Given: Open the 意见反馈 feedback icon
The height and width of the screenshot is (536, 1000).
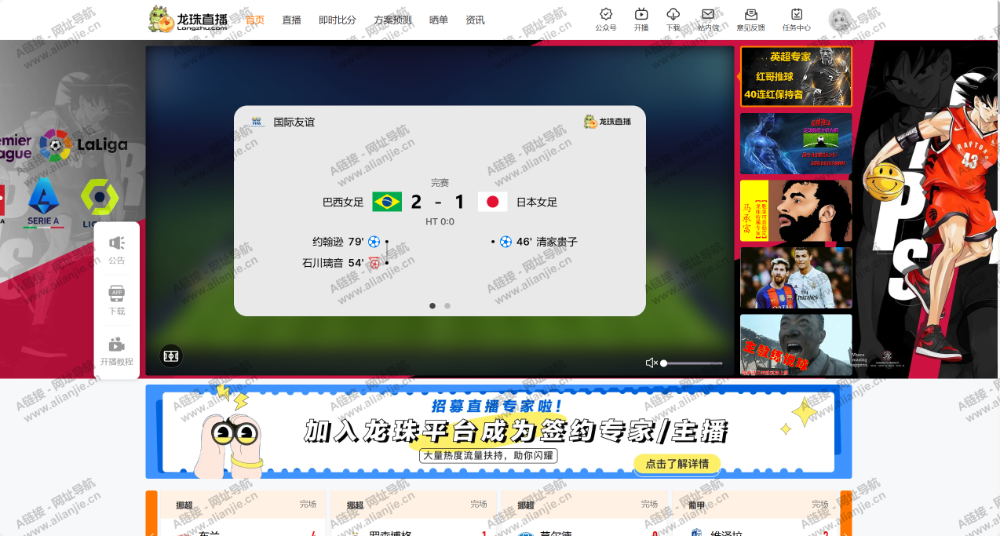Looking at the screenshot, I should coord(751,15).
